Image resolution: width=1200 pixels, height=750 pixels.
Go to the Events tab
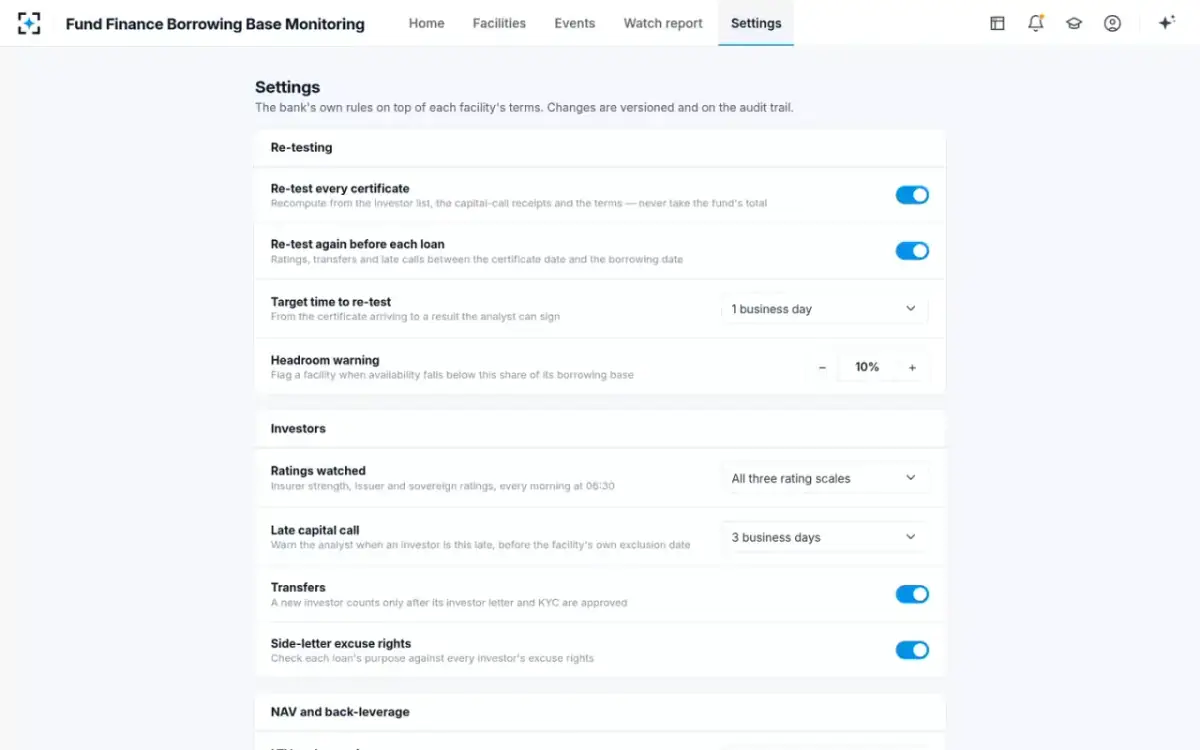575,23
